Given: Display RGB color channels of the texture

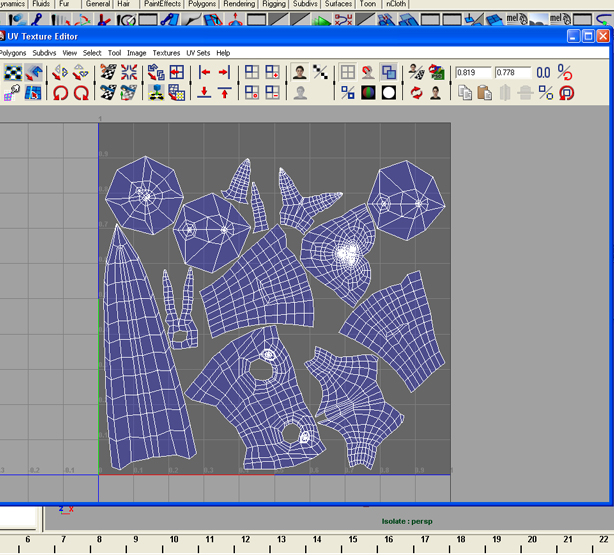Looking at the screenshot, I should coord(368,93).
